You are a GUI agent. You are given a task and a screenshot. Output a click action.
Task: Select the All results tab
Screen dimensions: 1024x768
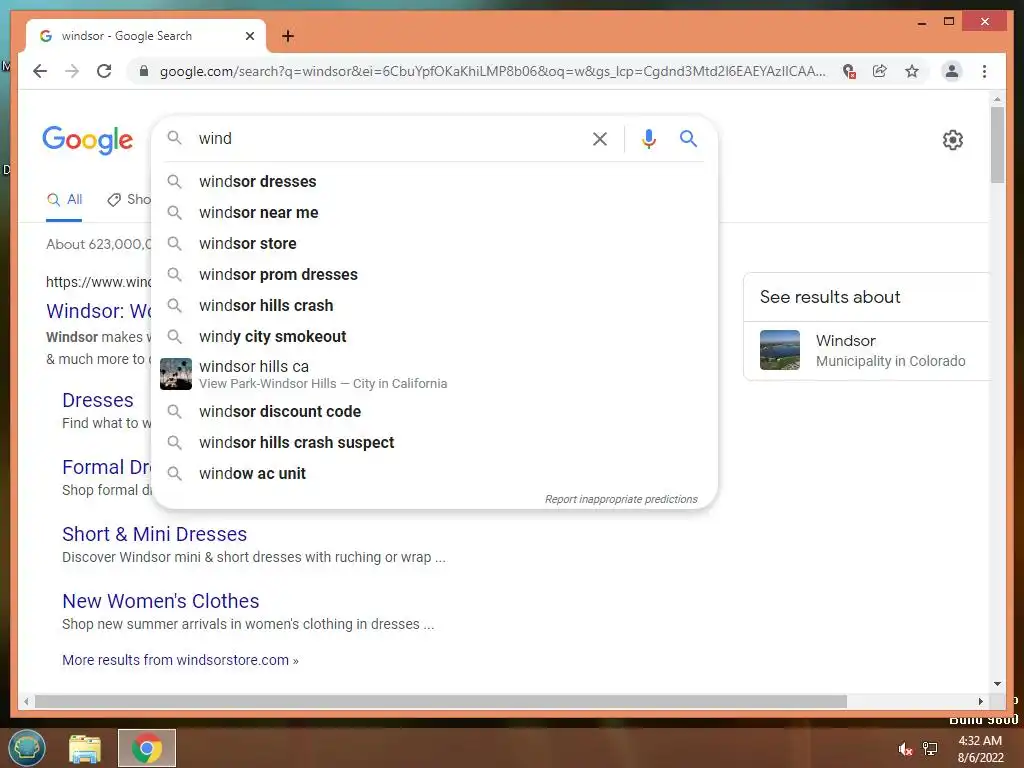click(x=64, y=200)
